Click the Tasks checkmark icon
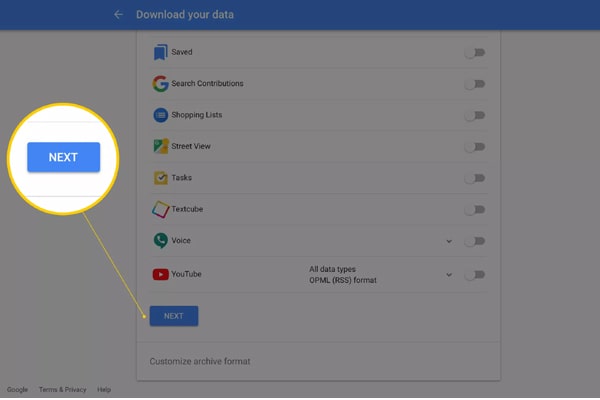Viewport: 600px width, 400px height. (x=161, y=178)
